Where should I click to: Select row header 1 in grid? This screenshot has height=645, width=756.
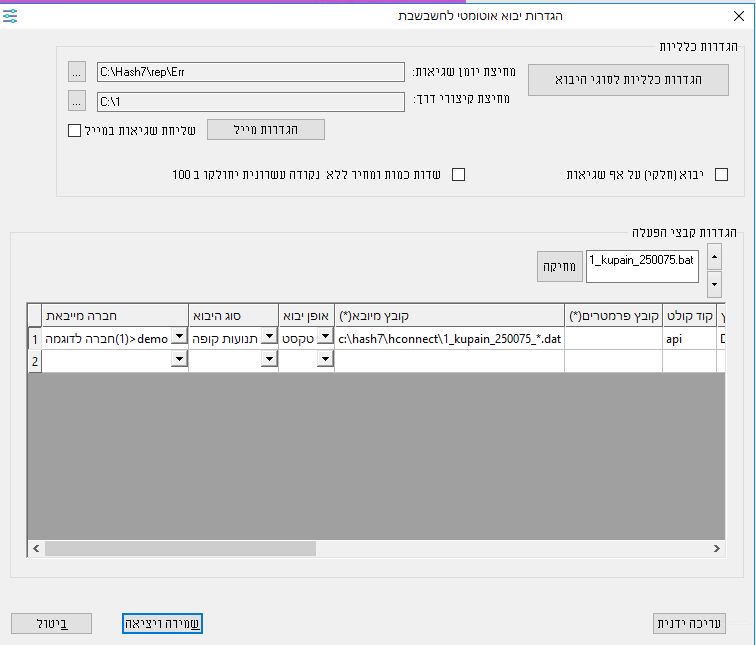35,339
